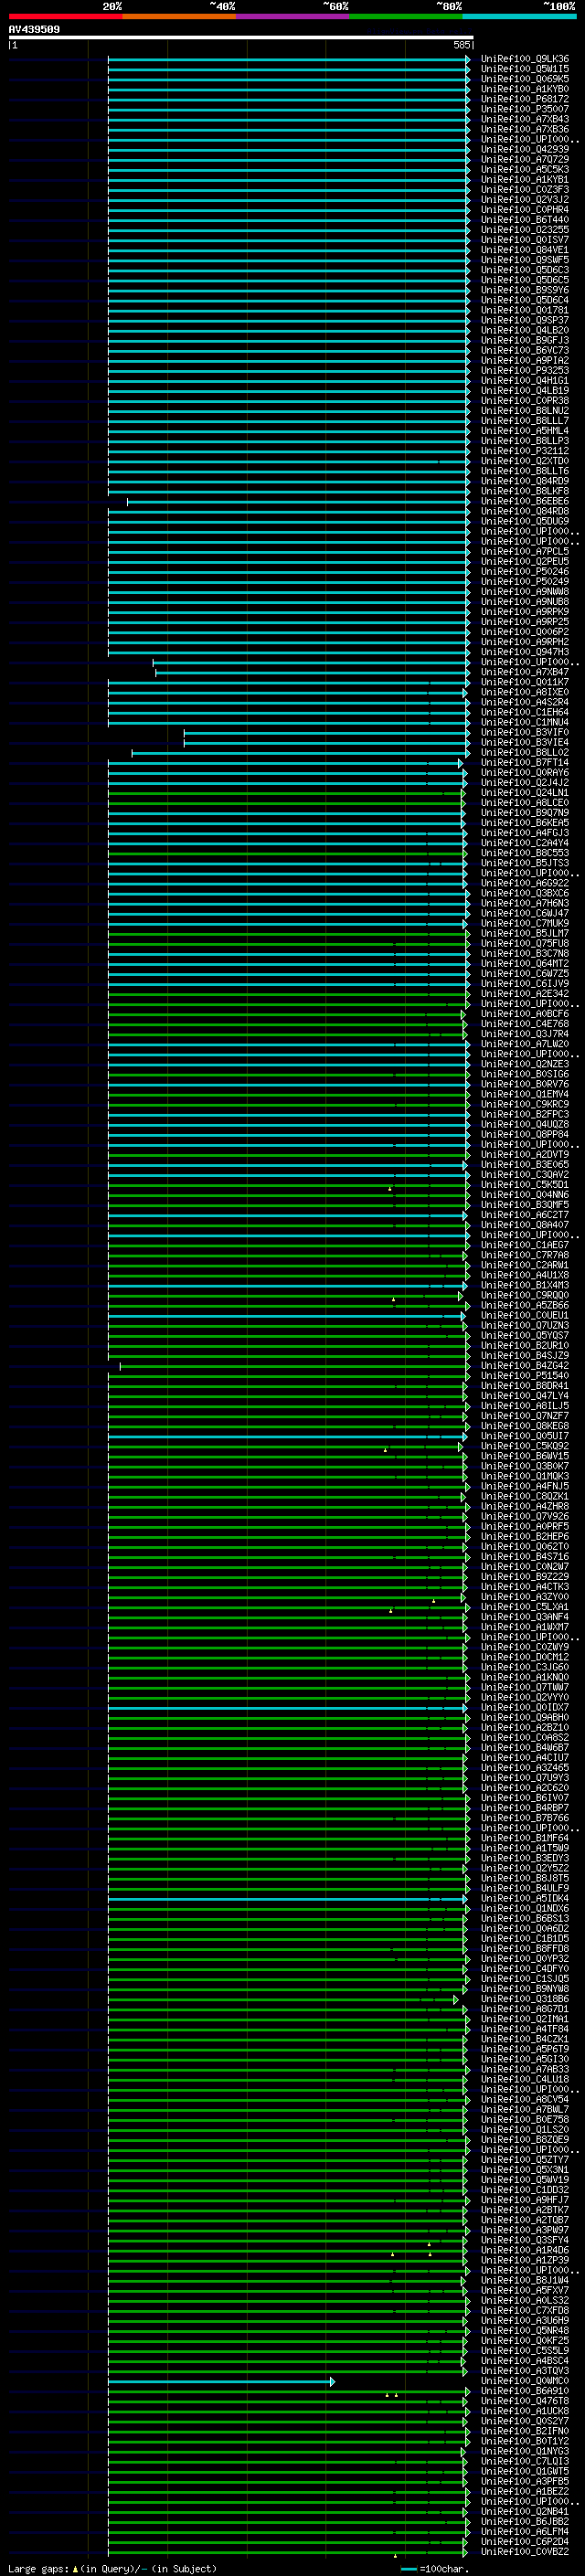Click the alignment bar for UniRef100_Q9LK36
585x2576 pixels.
pos(288,60)
